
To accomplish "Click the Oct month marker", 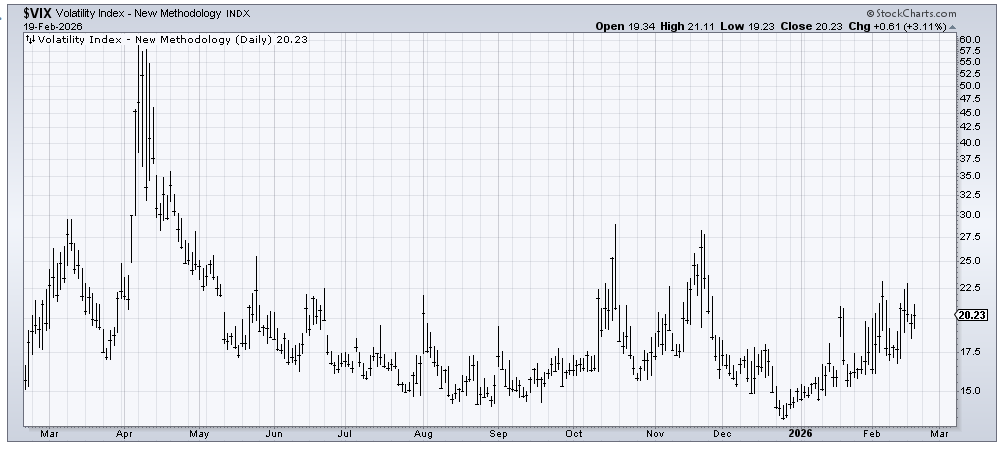I will pos(573,435).
